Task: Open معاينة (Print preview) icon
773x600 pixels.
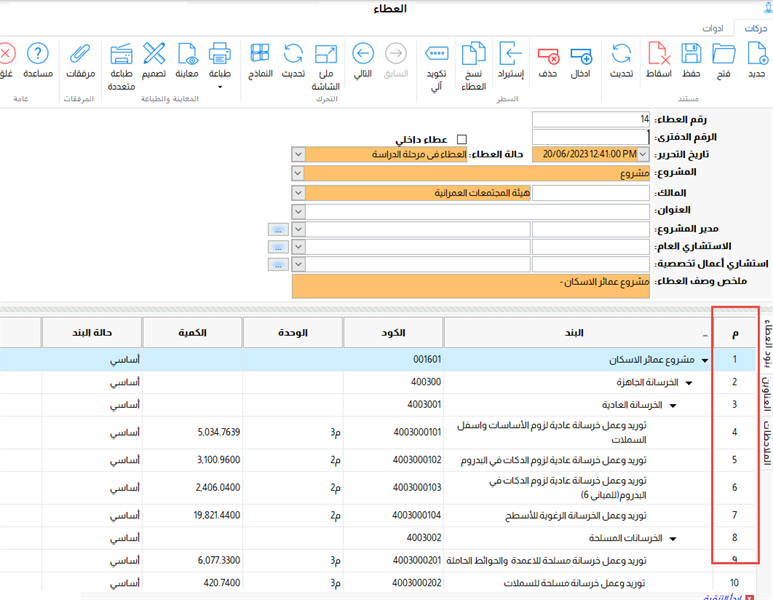Action: point(187,54)
